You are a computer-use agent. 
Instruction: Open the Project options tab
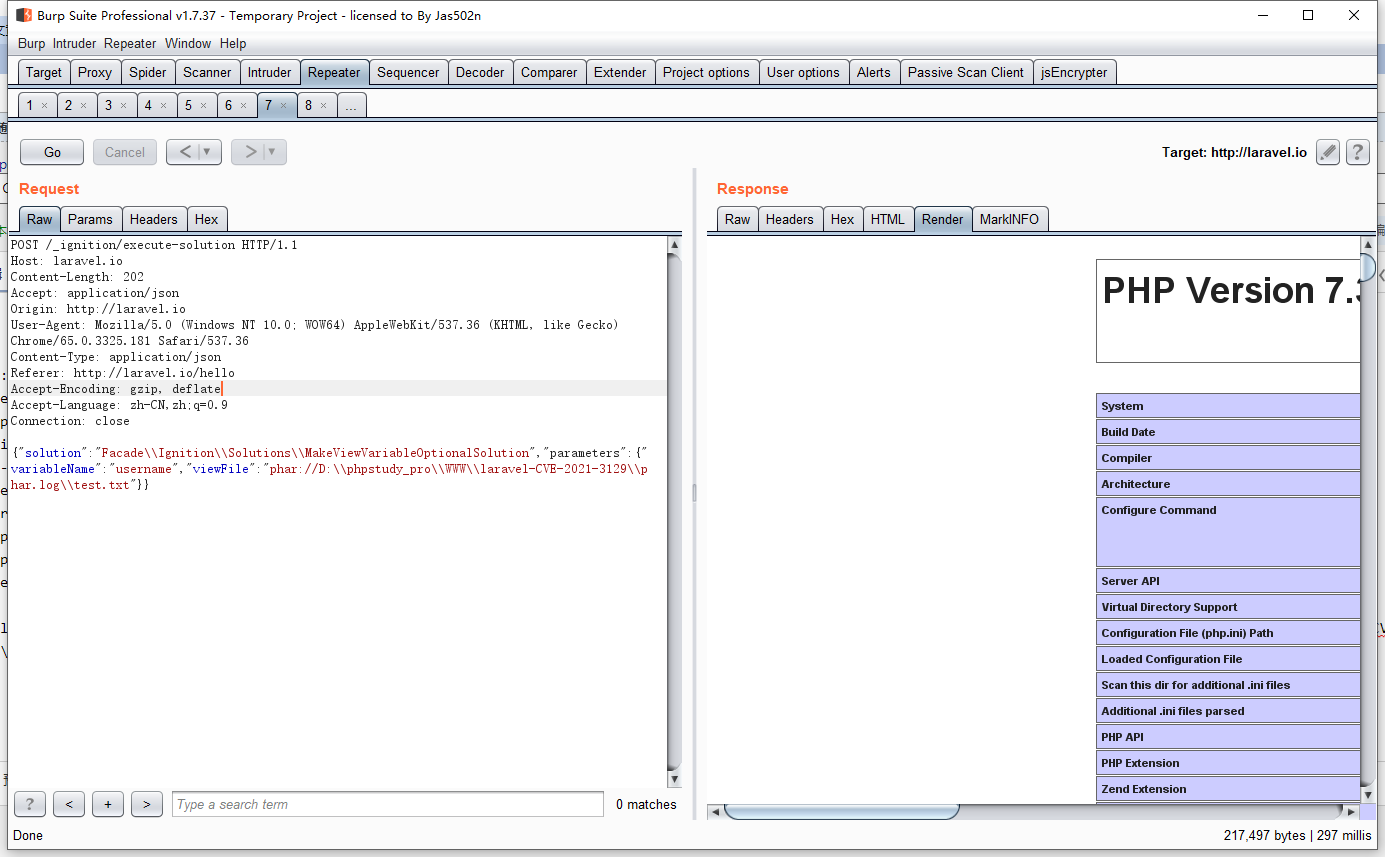coord(706,72)
